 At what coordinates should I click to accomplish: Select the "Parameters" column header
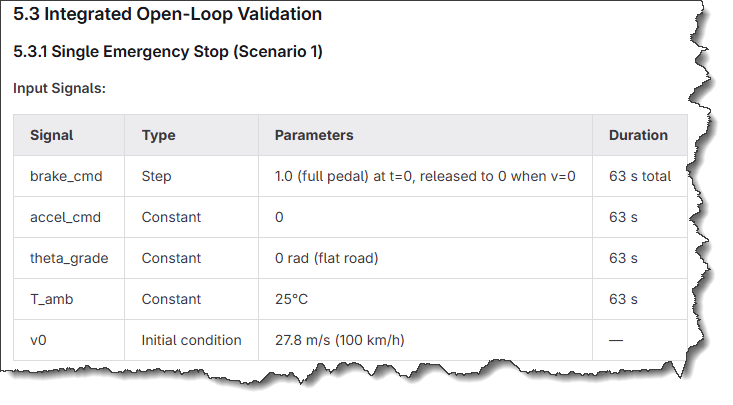314,135
